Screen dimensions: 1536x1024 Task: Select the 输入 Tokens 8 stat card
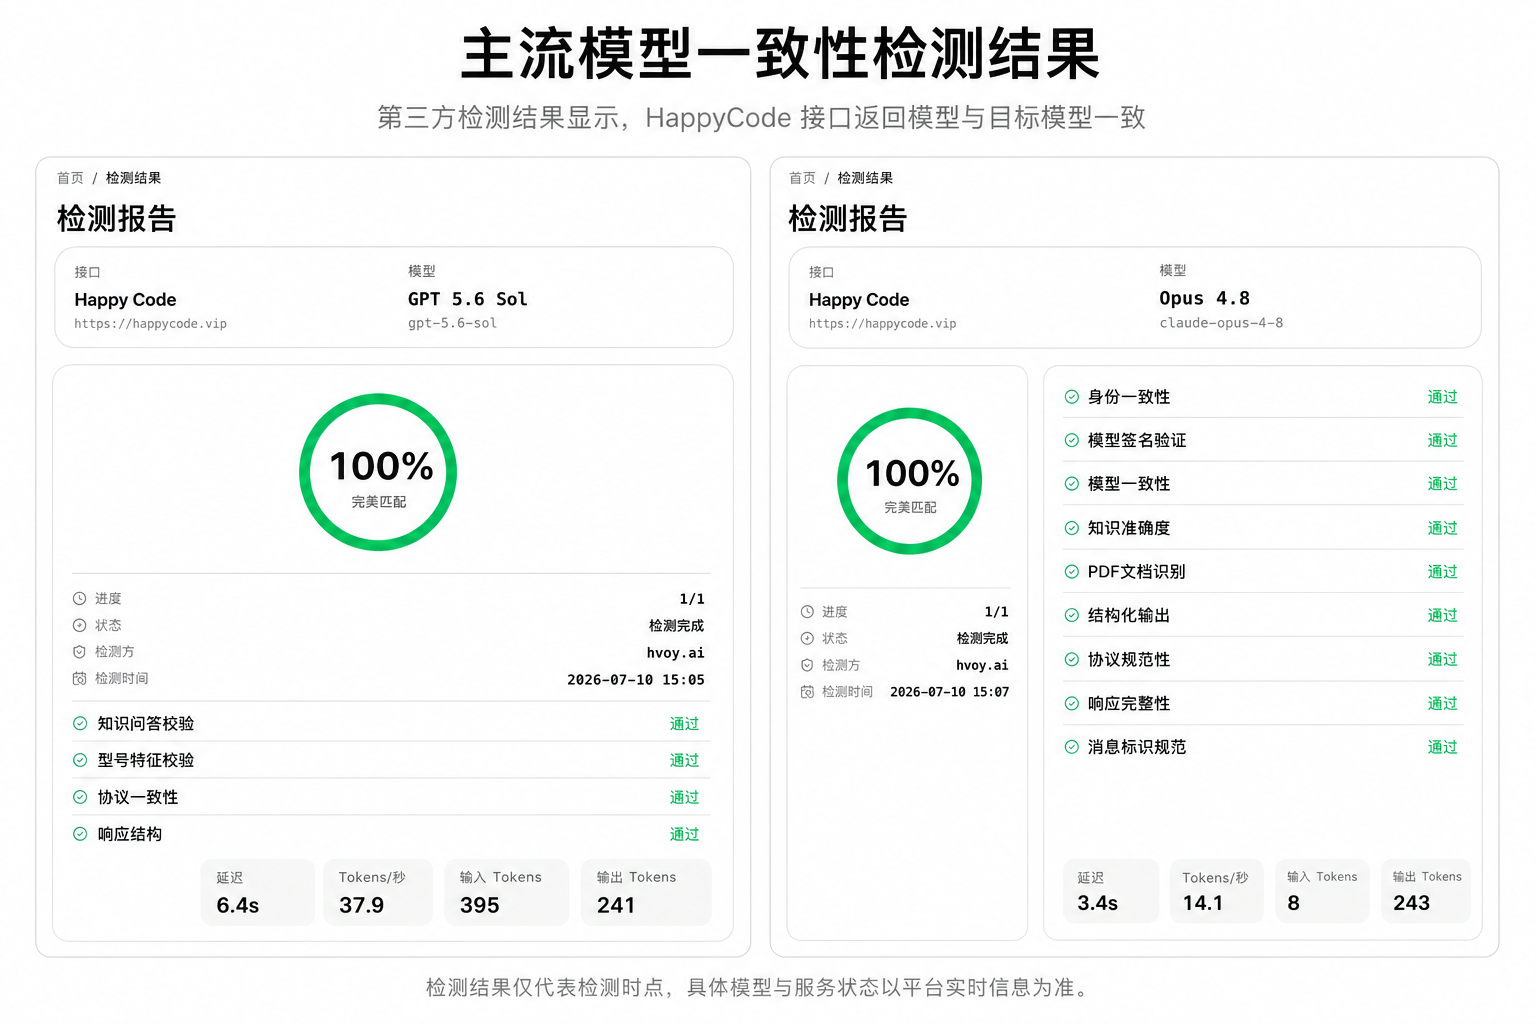tap(1323, 891)
